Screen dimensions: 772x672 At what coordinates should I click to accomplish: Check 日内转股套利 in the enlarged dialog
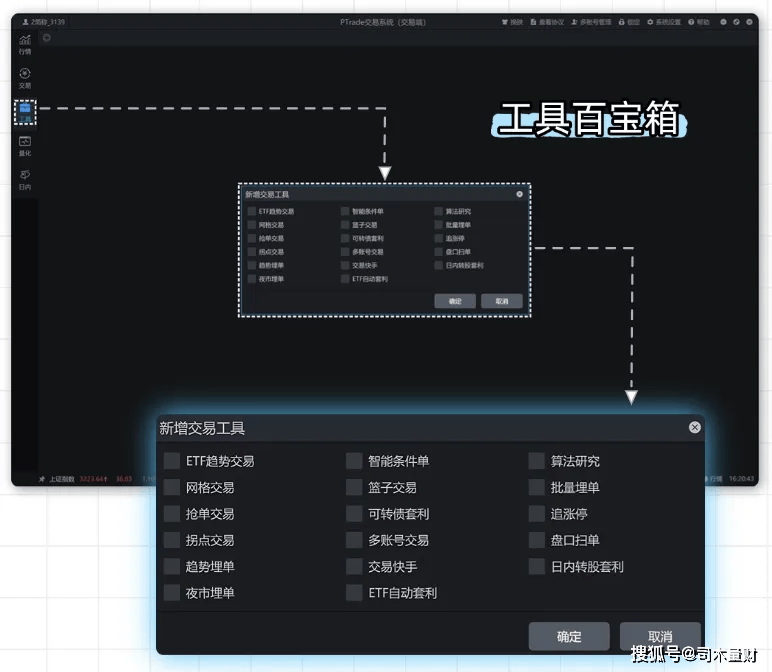[537, 566]
